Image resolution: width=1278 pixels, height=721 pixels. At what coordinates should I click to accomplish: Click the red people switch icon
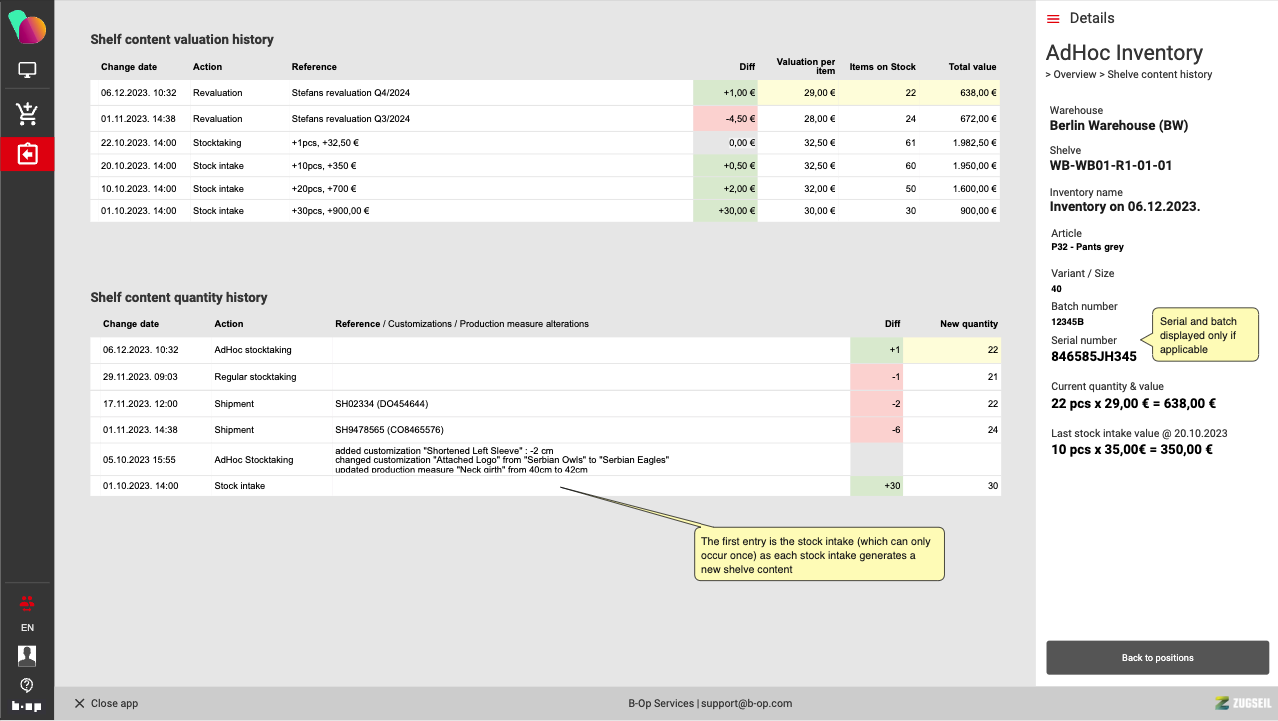click(27, 602)
